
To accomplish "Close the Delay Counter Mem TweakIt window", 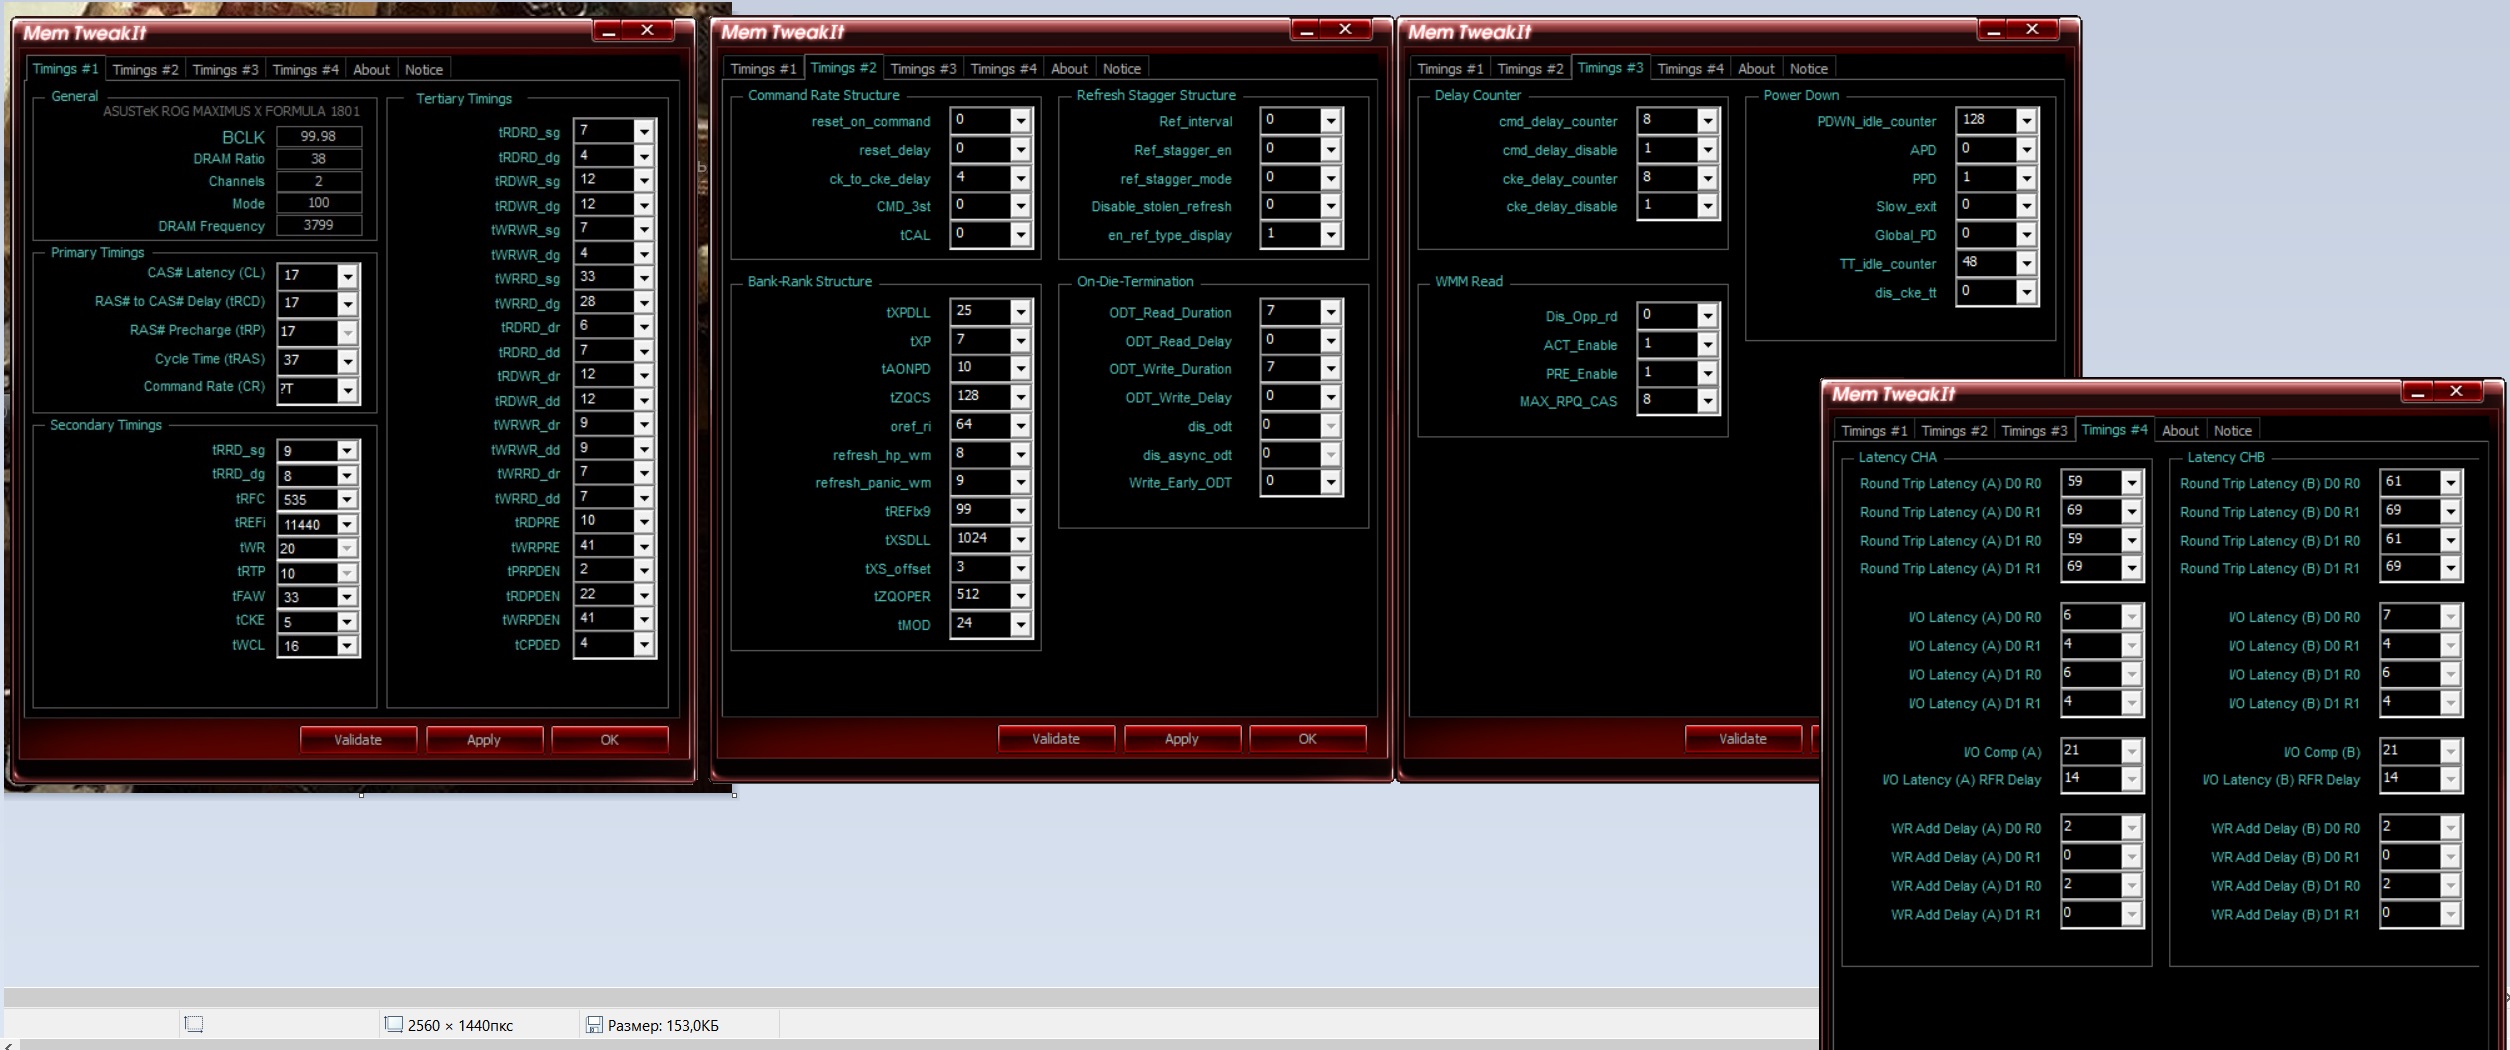I will click(2032, 30).
